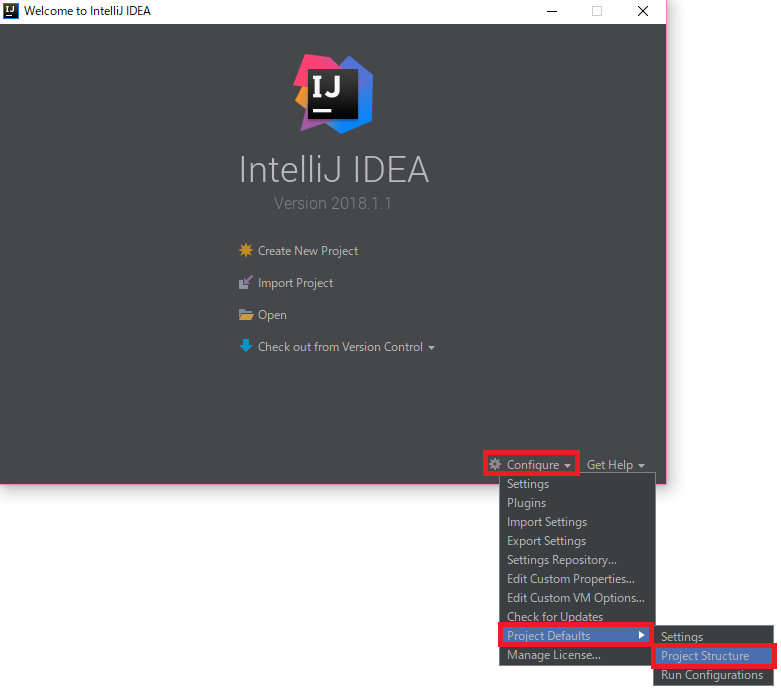
Task: Select Settings in the Project Defaults submenu
Action: point(713,637)
